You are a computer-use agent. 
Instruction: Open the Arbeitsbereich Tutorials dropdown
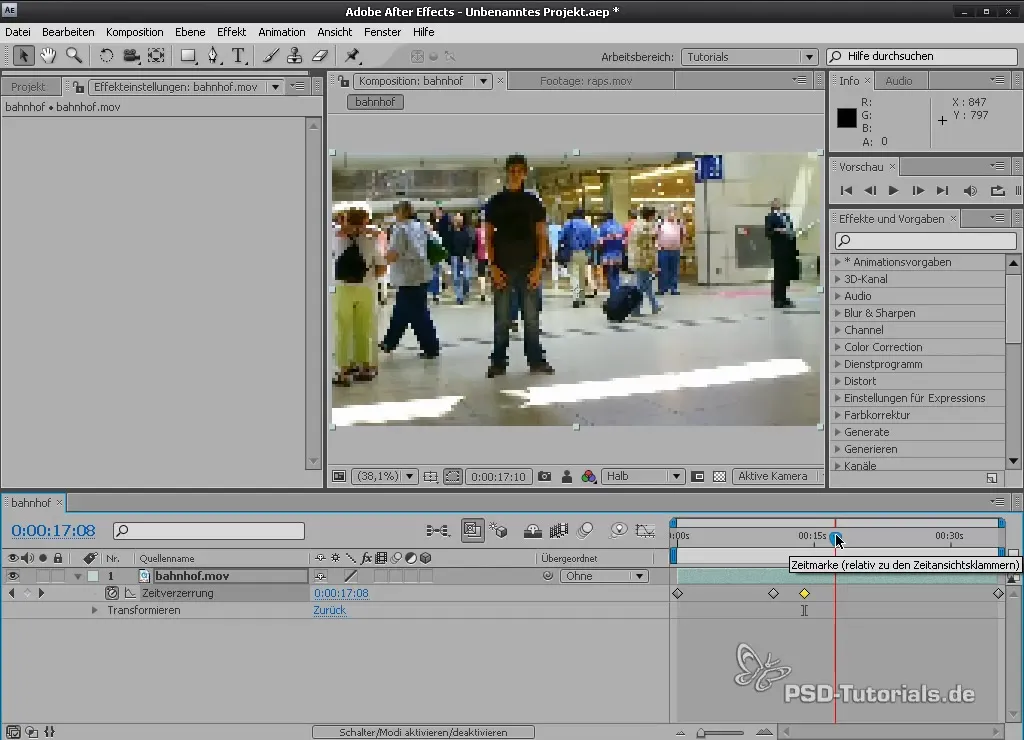pyautogui.click(x=749, y=57)
